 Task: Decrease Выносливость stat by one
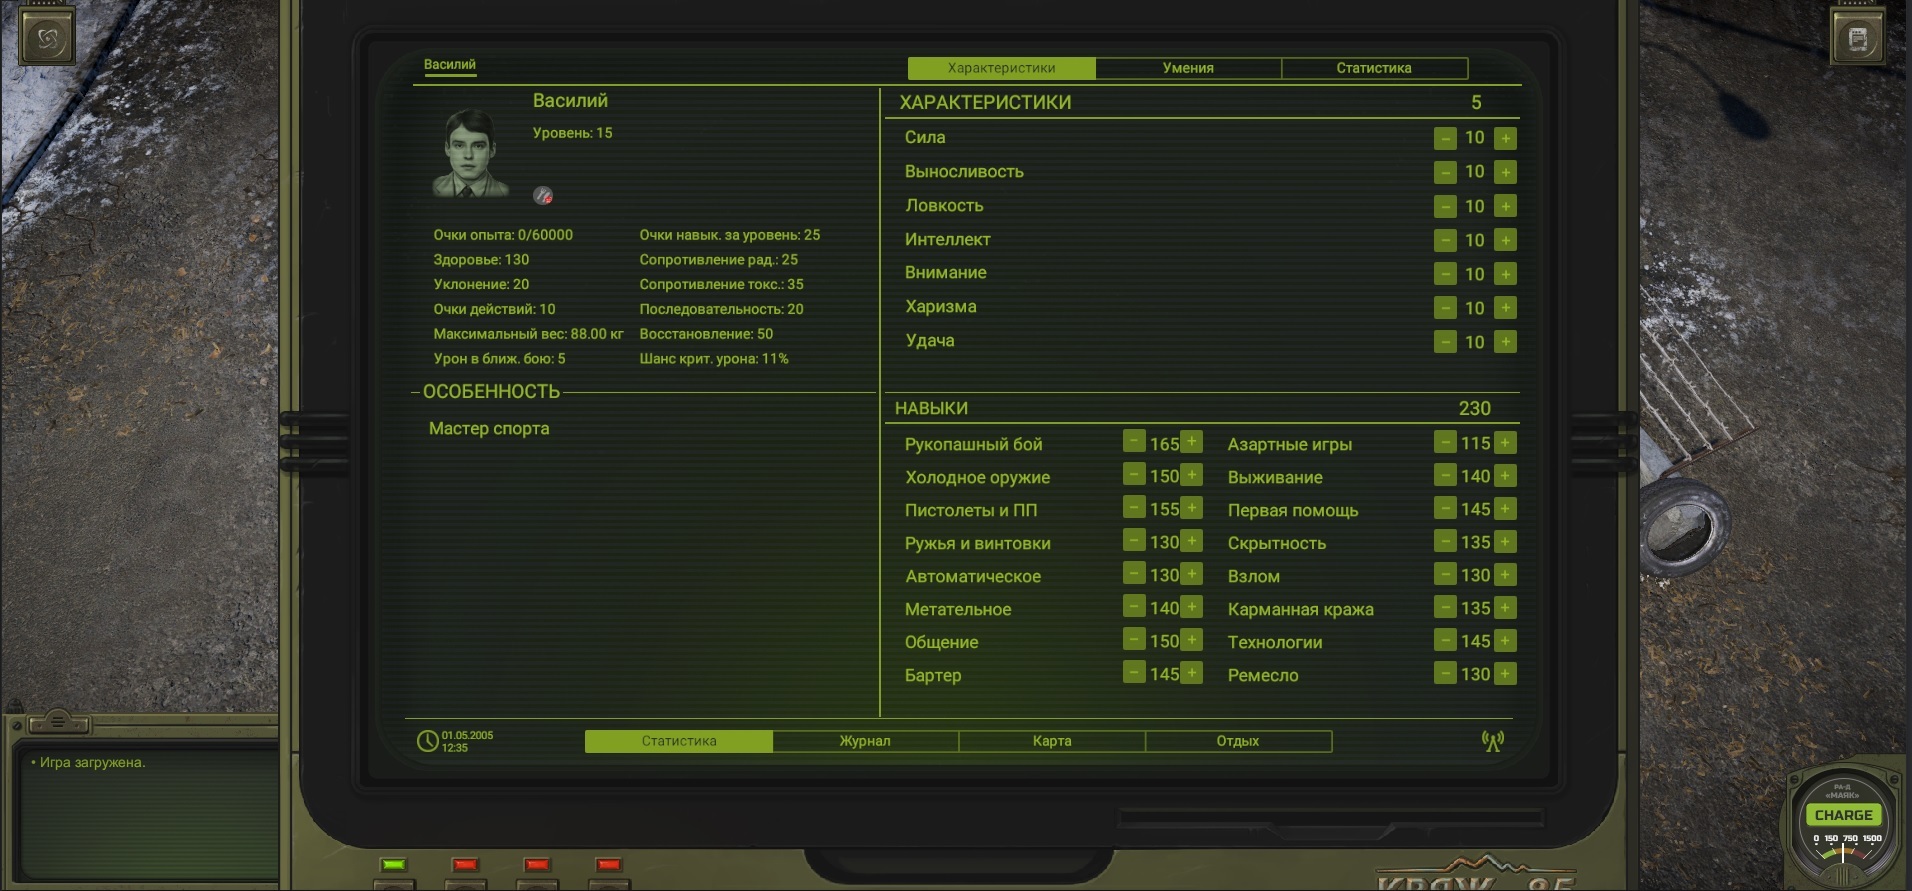tap(1445, 172)
